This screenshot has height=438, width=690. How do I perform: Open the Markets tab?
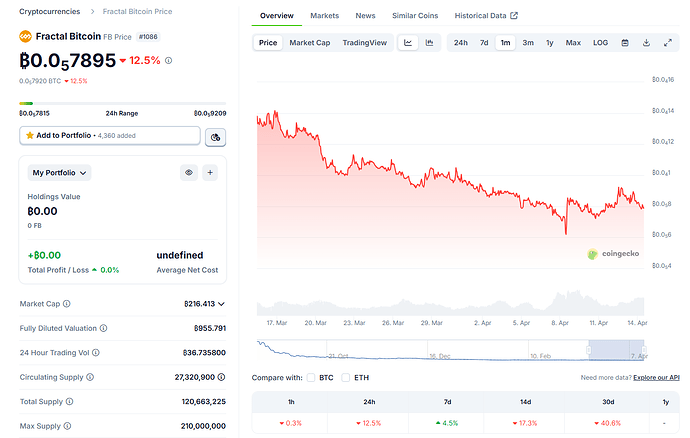[324, 15]
